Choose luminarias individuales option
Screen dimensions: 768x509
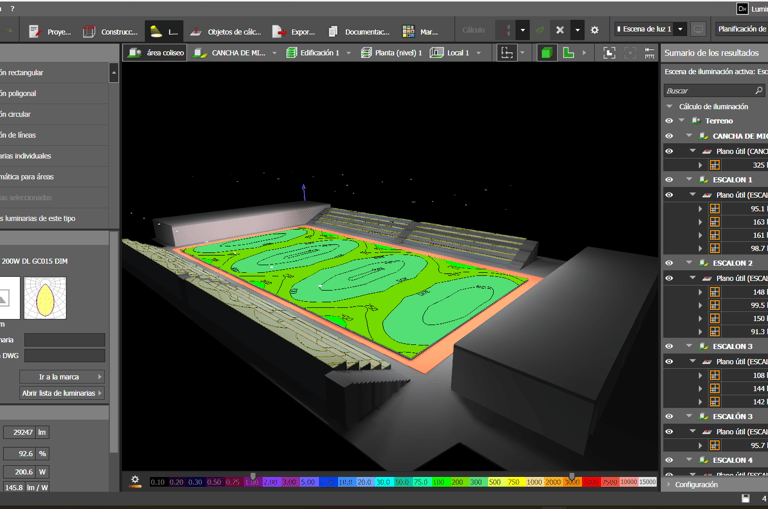pyautogui.click(x=54, y=156)
